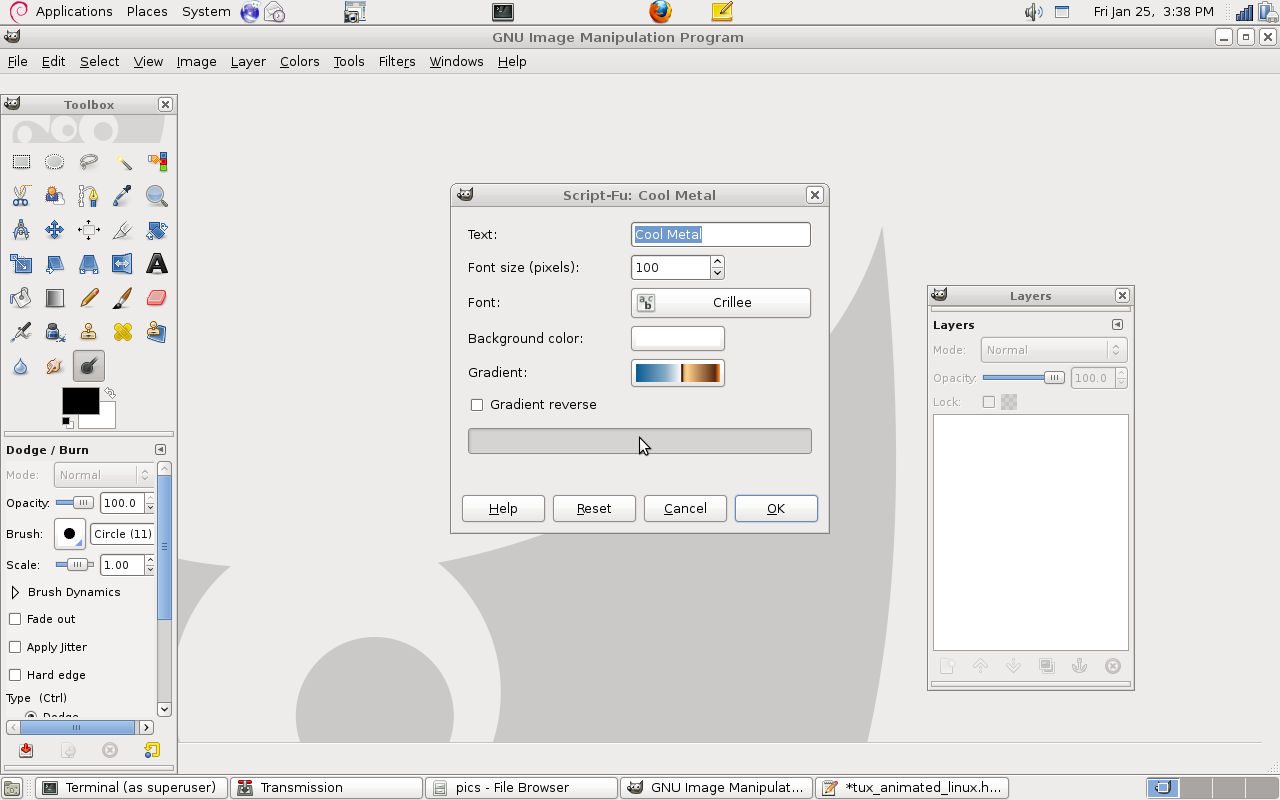
Task: Enable the Gradient reverse checkbox
Action: point(477,405)
